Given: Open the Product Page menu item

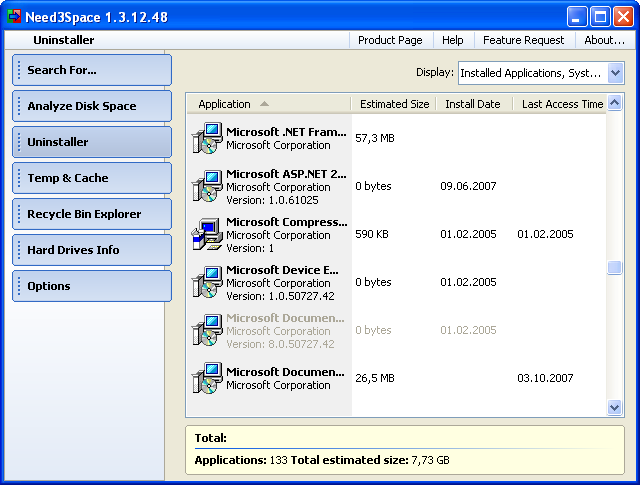Looking at the screenshot, I should coord(390,40).
